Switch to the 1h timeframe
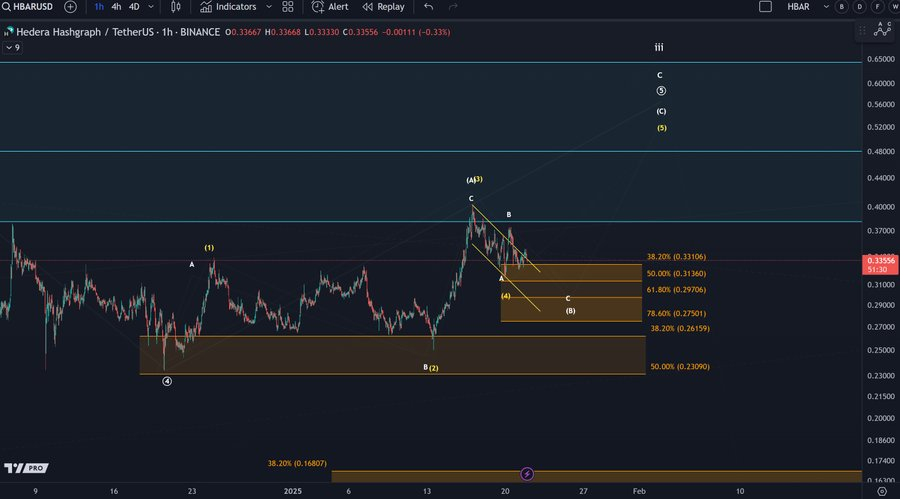The width and height of the screenshot is (900, 499). [98, 7]
